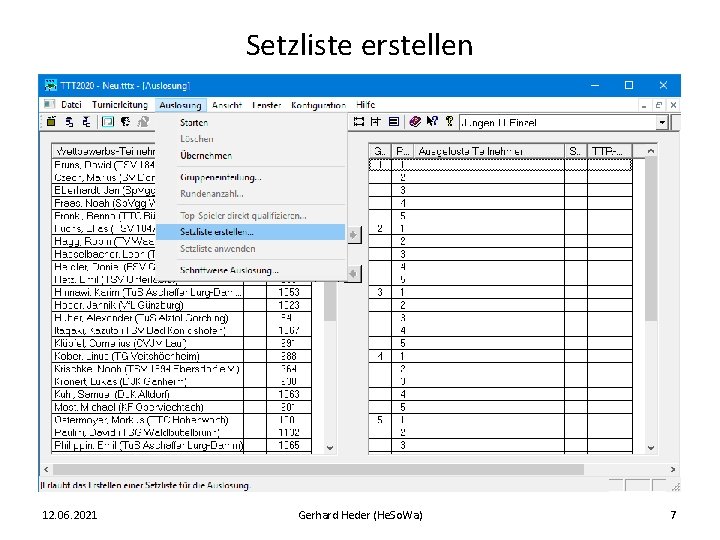Click the right-arrow transfer button between the lists

click(354, 235)
